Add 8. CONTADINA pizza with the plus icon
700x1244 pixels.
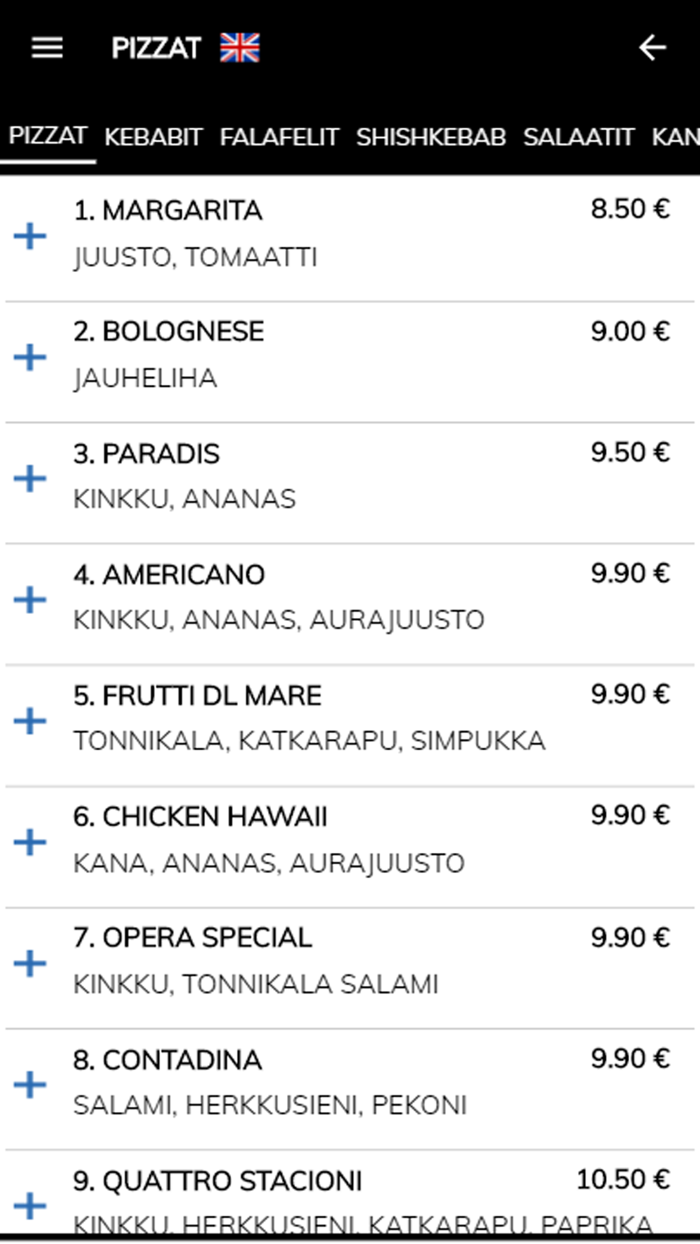tap(30, 1086)
